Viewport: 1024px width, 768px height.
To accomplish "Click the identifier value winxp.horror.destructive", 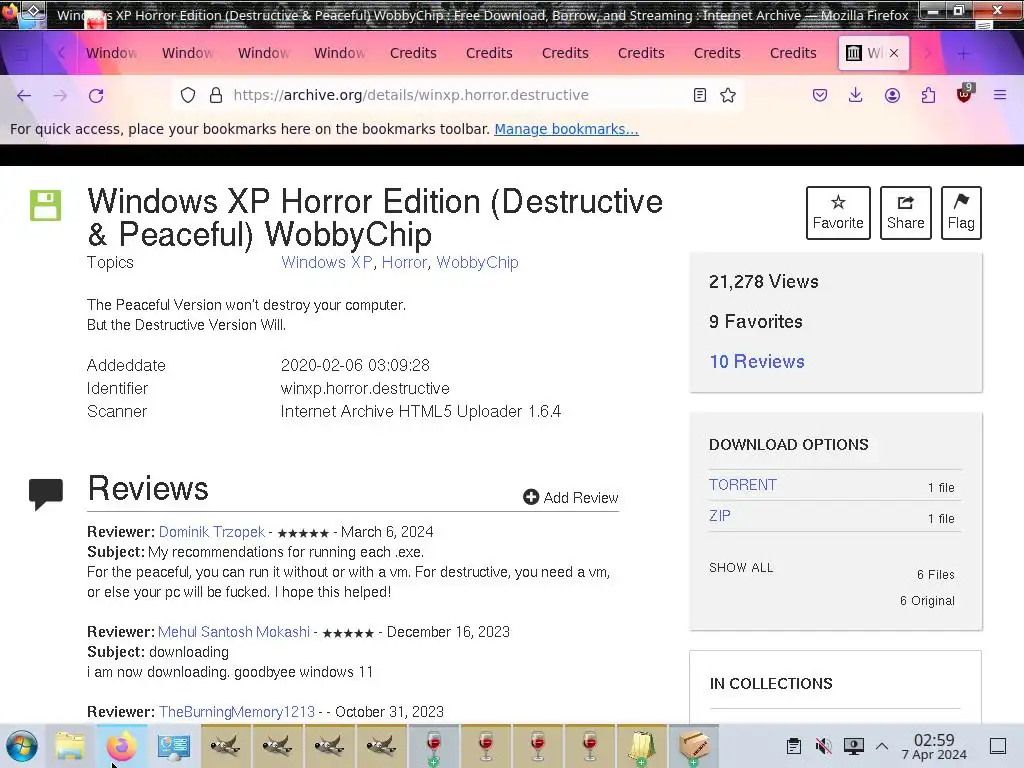I will [365, 389].
